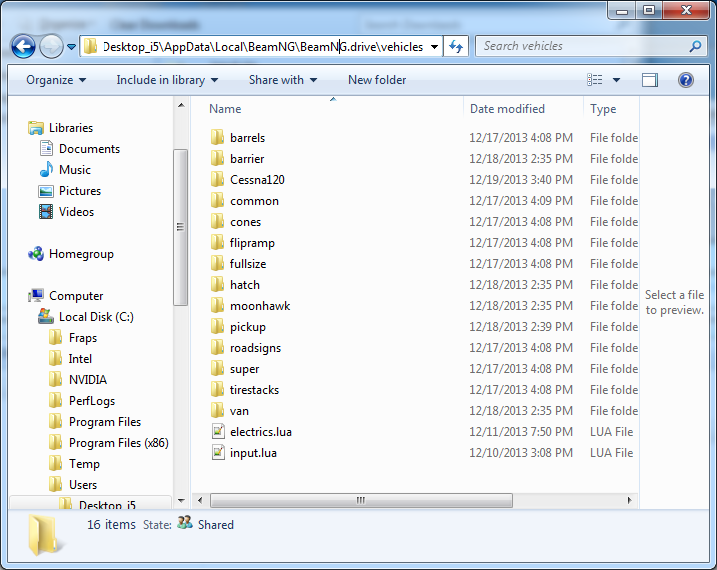The height and width of the screenshot is (570, 717).
Task: Click navigation pane scroll up arrow
Action: tap(181, 106)
